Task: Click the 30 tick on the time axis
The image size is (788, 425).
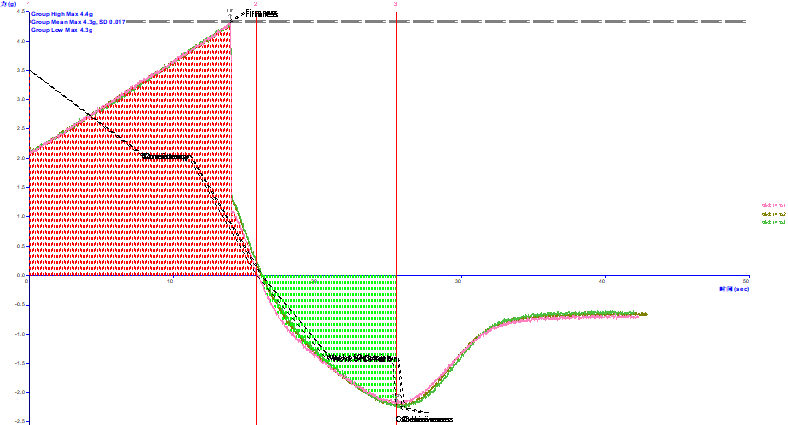Action: (458, 281)
